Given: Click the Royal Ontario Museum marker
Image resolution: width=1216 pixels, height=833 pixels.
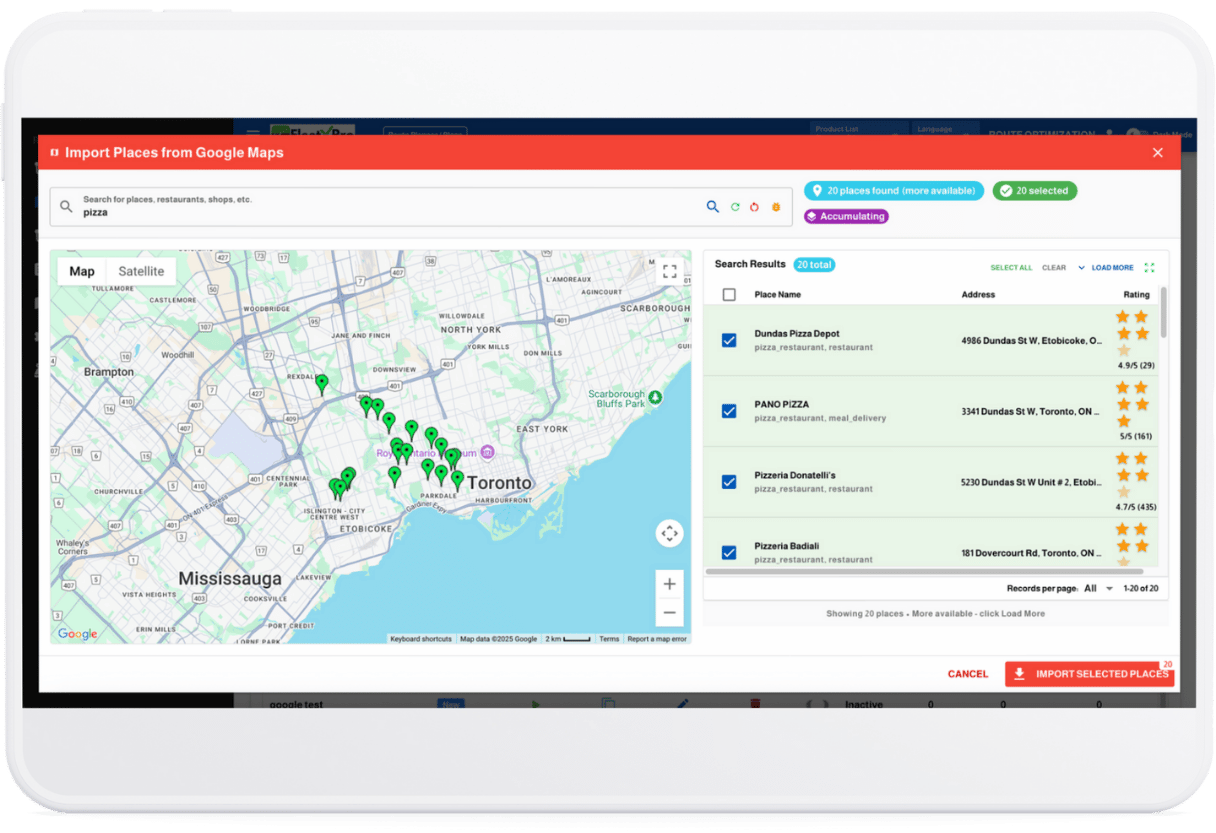Looking at the screenshot, I should pyautogui.click(x=487, y=453).
